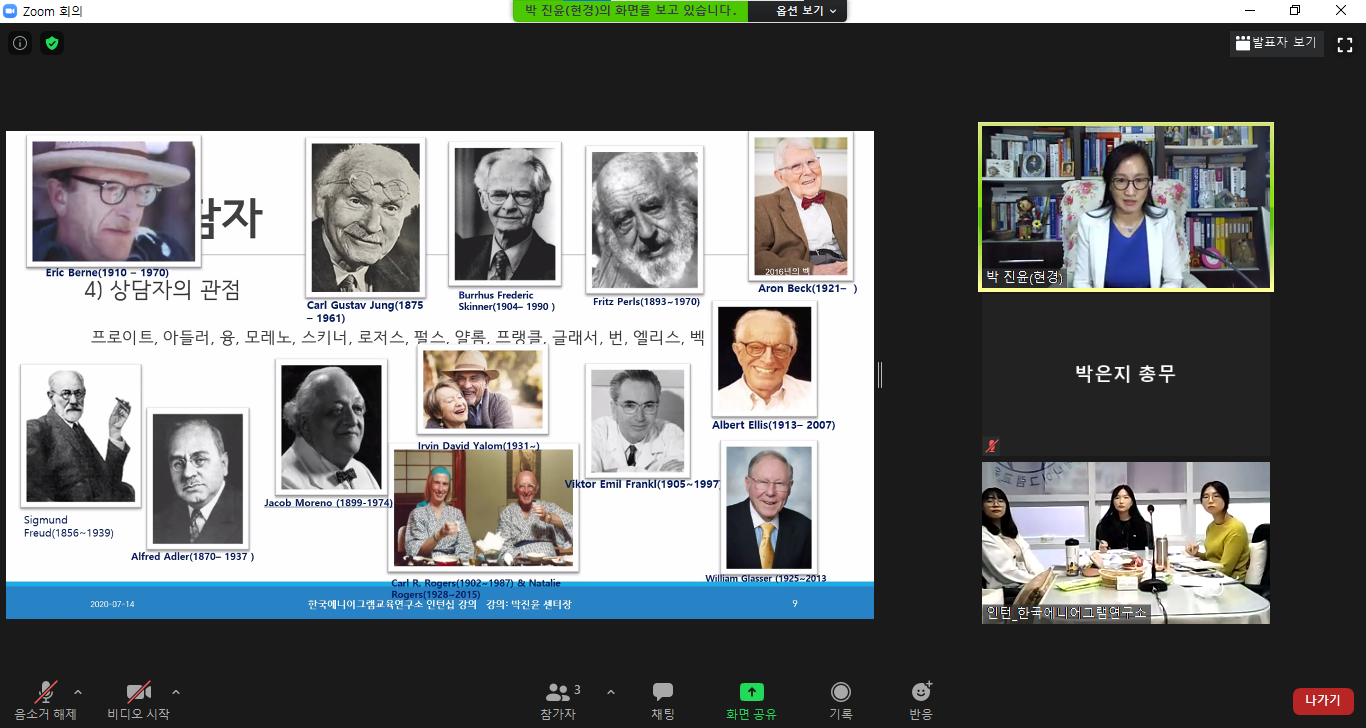This screenshot has width=1366, height=728.
Task: Open the meeting information icon
Action: (19, 43)
